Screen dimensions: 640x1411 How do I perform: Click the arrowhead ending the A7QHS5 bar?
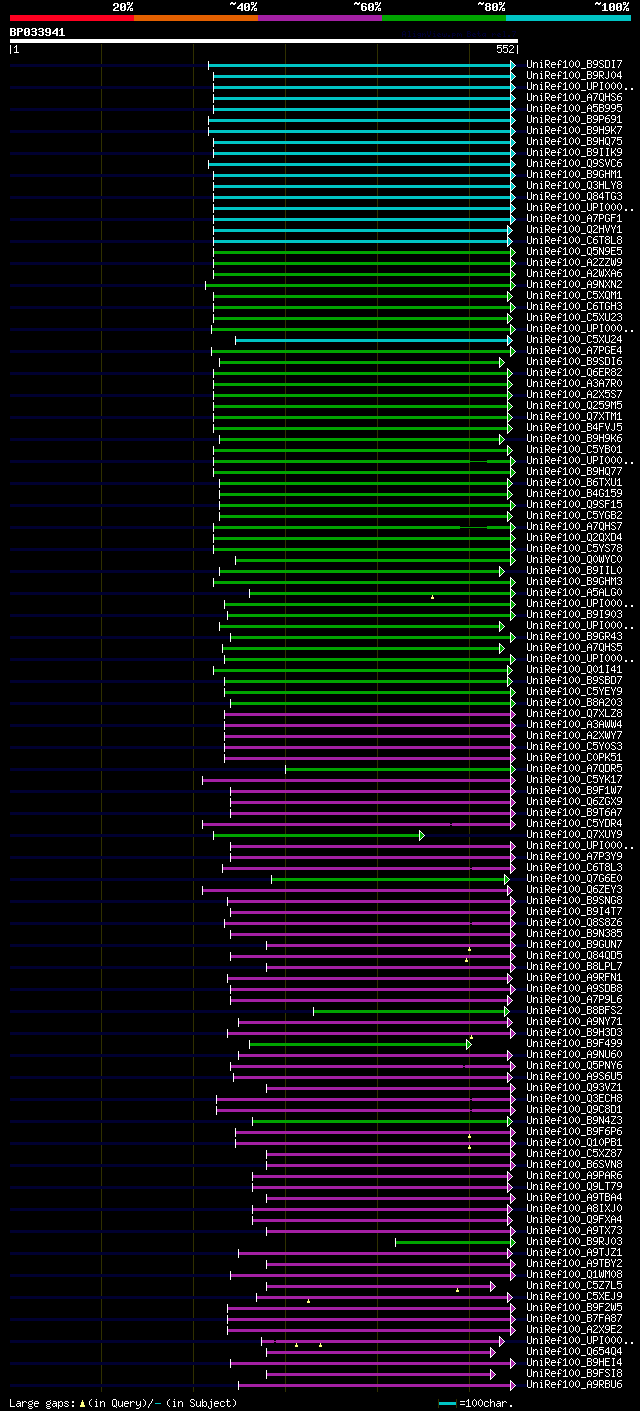pyautogui.click(x=503, y=648)
